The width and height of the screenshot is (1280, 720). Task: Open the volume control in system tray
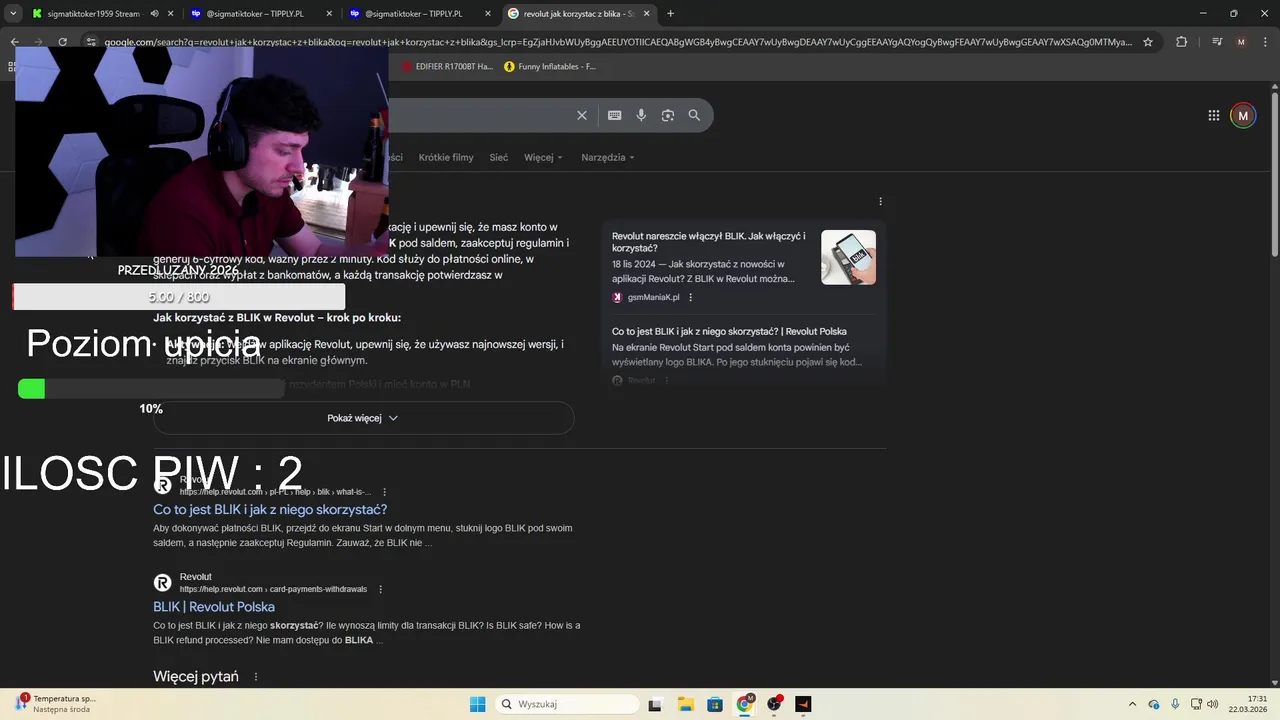(x=1212, y=704)
